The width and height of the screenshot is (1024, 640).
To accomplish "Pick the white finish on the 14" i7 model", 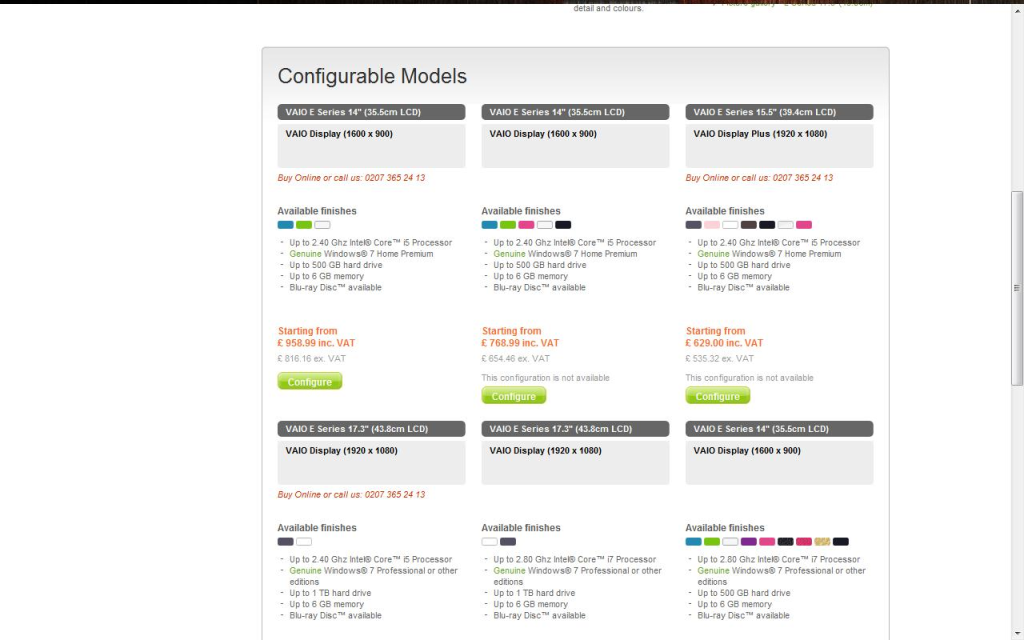I will coord(730,541).
